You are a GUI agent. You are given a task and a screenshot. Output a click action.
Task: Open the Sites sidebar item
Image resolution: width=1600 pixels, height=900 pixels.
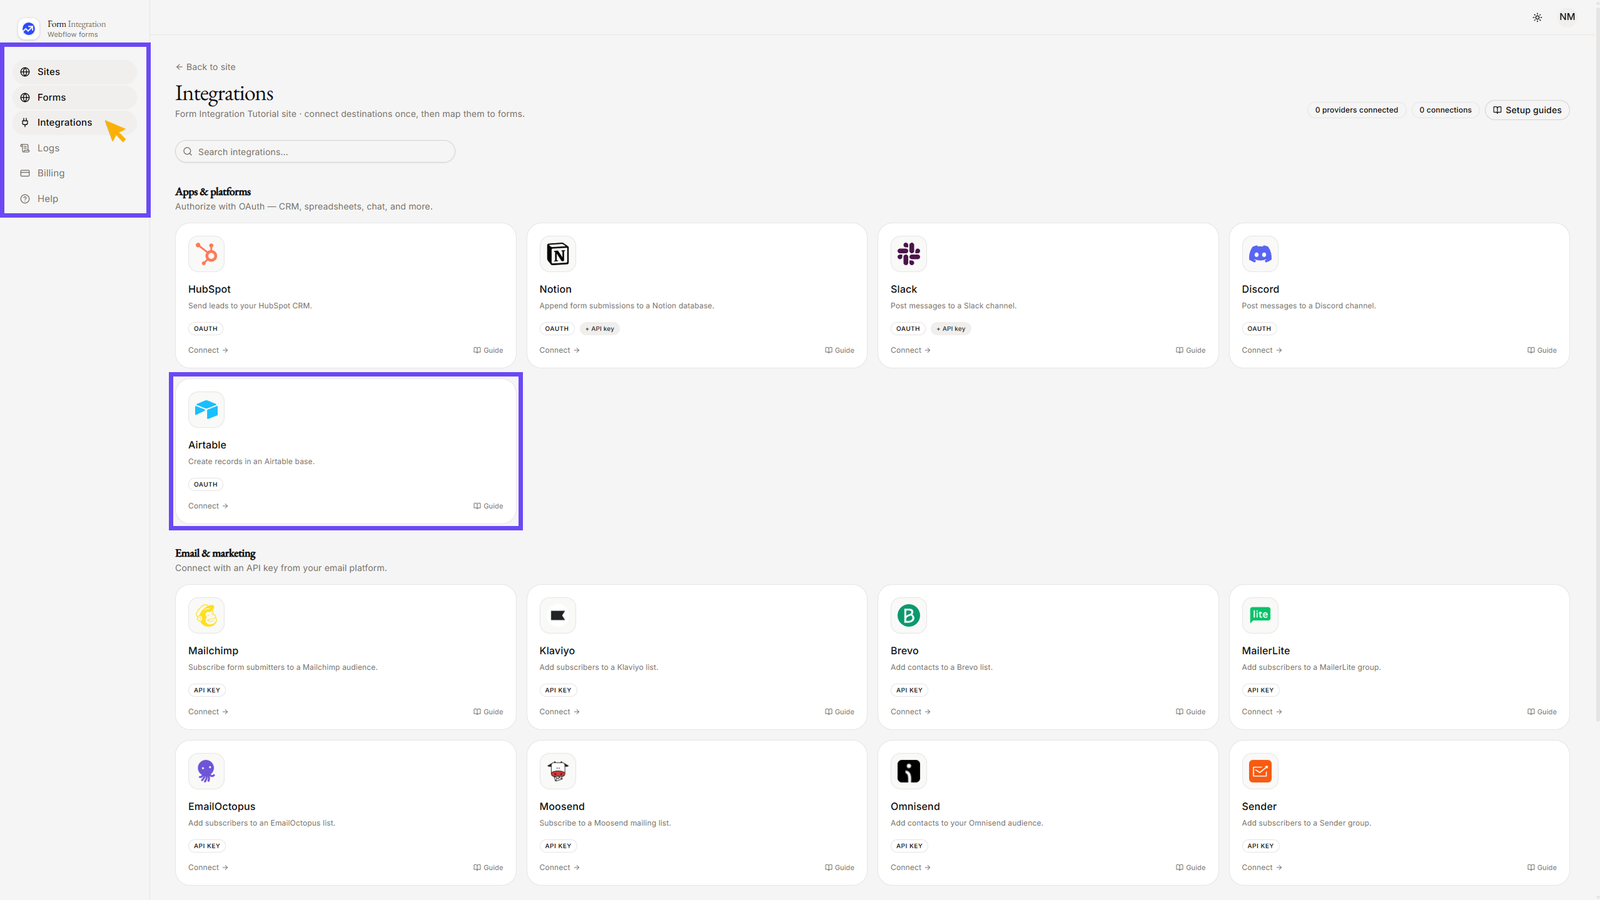point(76,72)
